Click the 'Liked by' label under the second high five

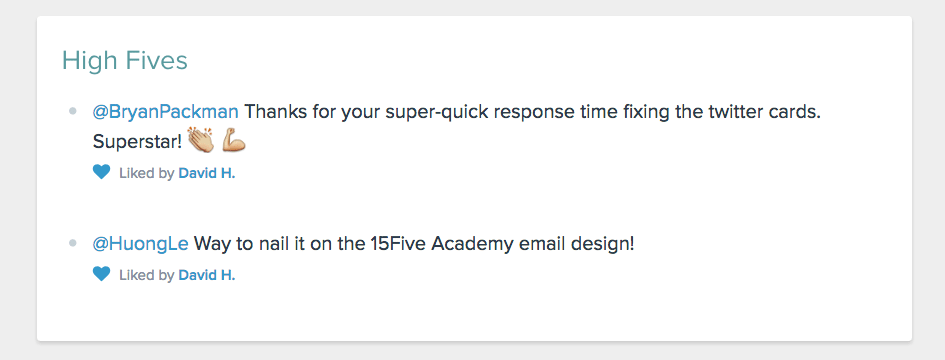click(x=146, y=276)
